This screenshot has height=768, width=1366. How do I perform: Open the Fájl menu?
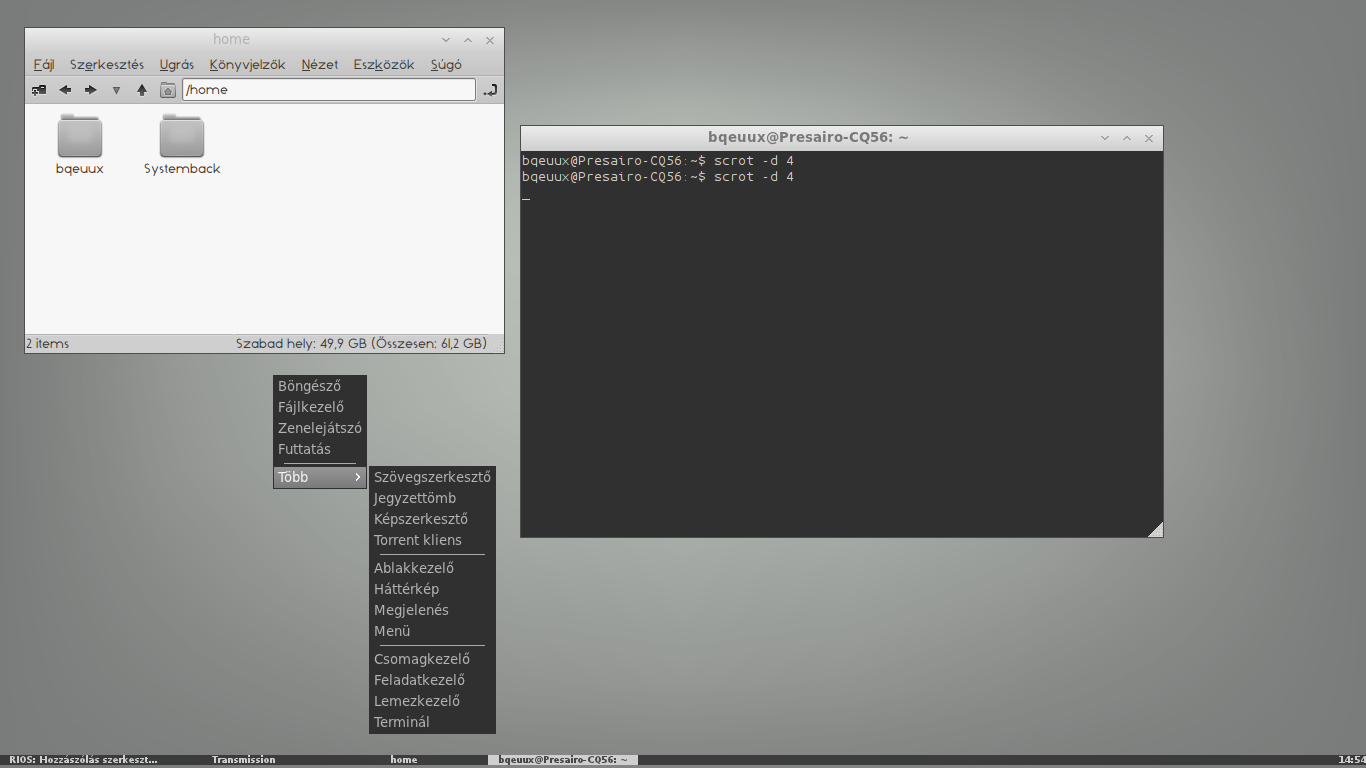click(x=44, y=64)
